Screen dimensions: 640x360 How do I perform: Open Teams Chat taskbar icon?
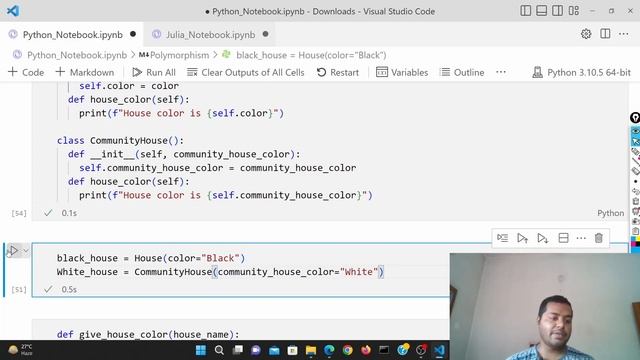point(256,350)
